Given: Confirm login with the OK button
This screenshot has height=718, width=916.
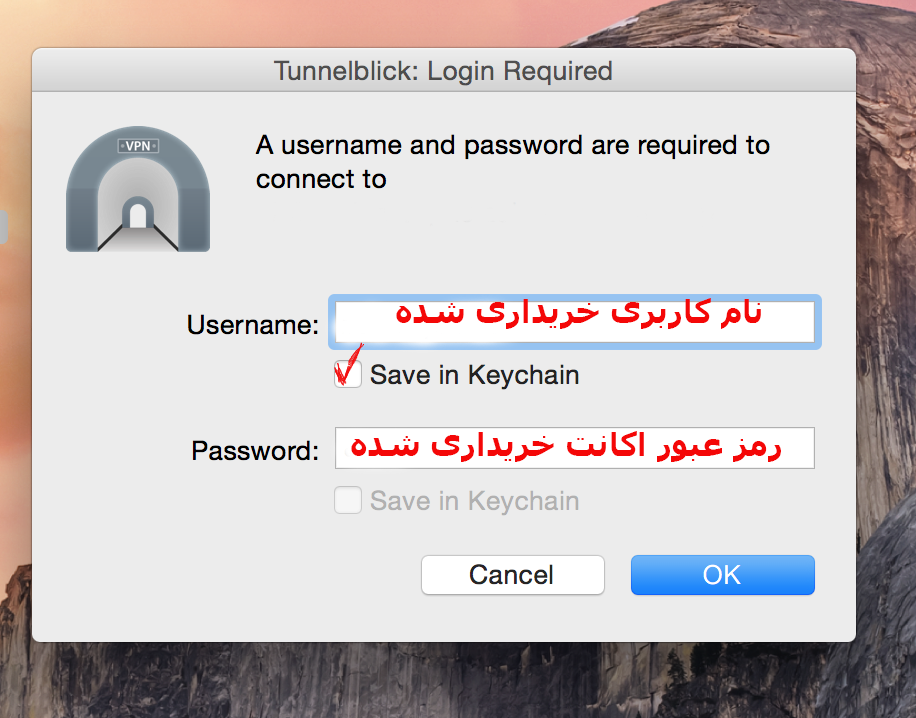Looking at the screenshot, I should [x=722, y=575].
